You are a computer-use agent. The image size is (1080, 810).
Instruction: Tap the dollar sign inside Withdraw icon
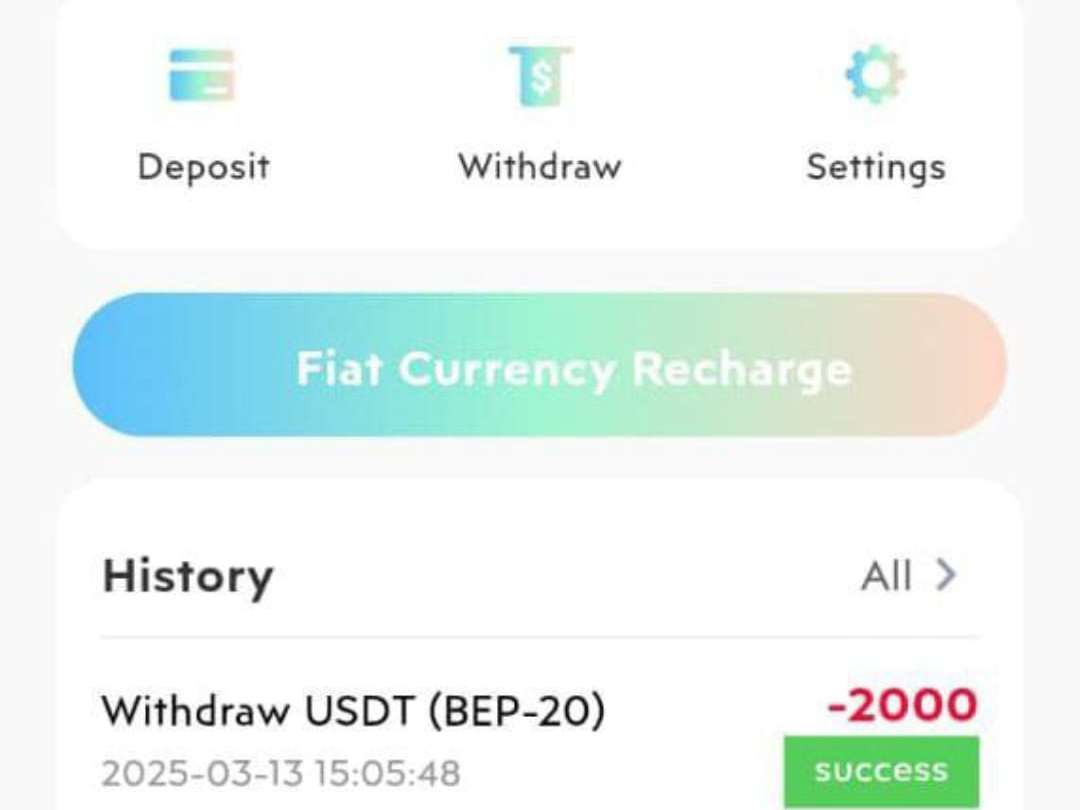(x=542, y=76)
